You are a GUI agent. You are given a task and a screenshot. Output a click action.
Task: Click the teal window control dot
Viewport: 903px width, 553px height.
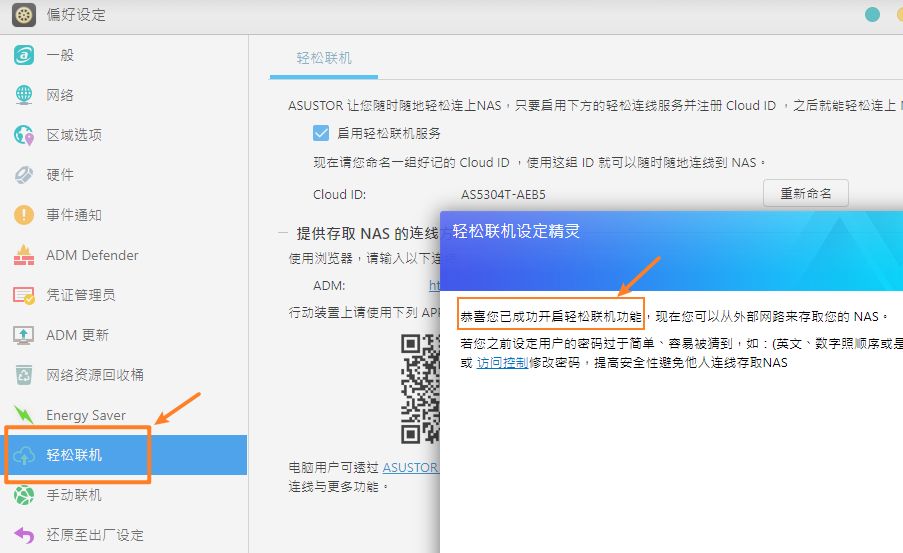click(x=872, y=15)
